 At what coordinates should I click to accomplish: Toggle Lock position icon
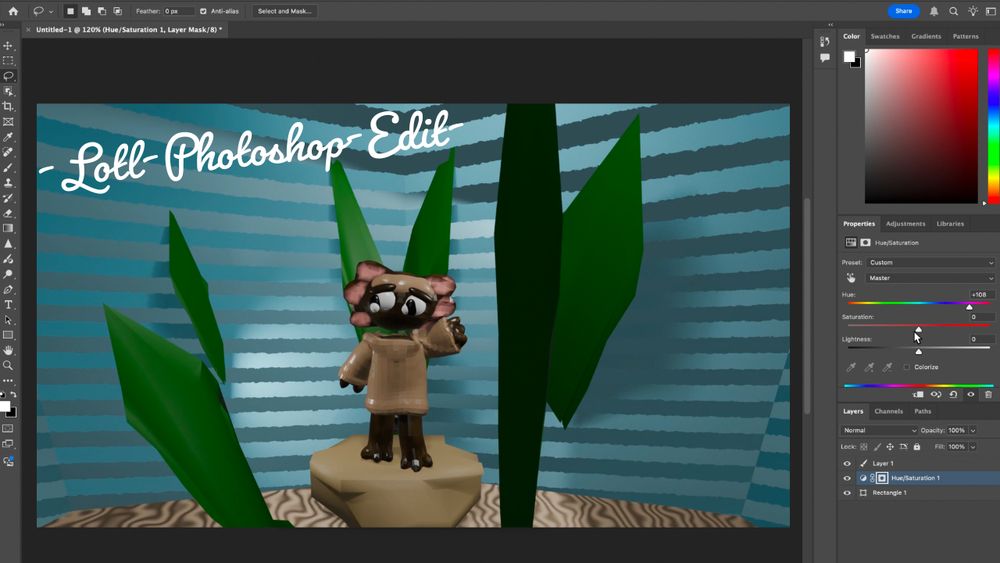pyautogui.click(x=890, y=447)
